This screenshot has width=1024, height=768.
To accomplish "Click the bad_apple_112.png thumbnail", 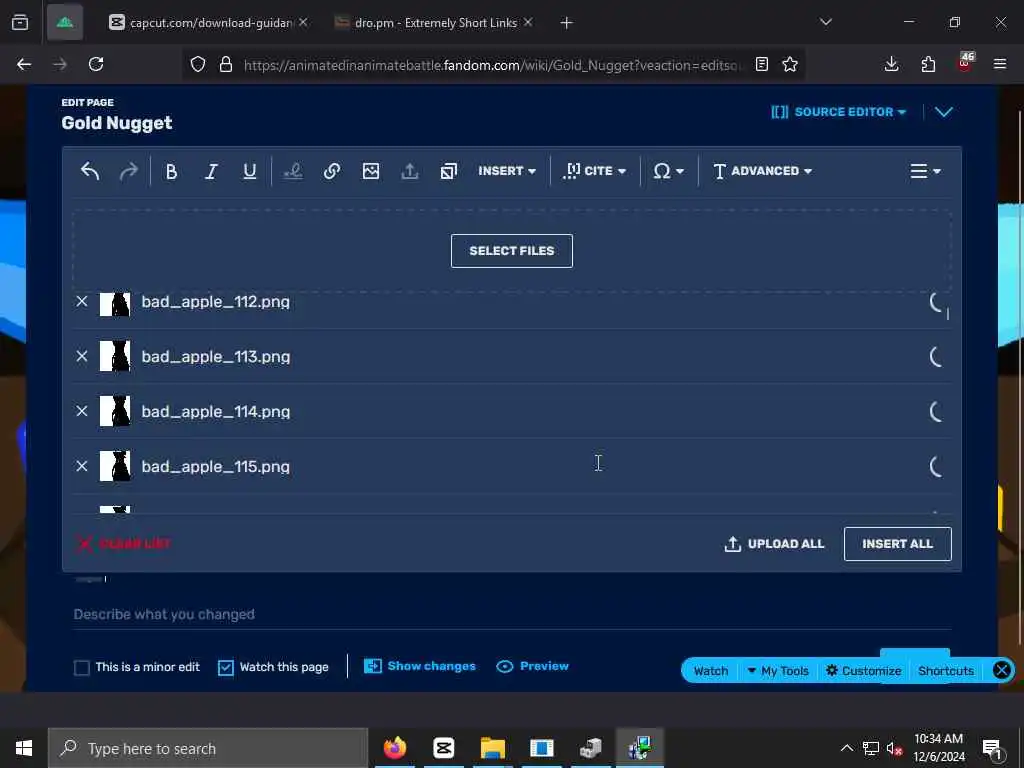I will click(x=115, y=304).
